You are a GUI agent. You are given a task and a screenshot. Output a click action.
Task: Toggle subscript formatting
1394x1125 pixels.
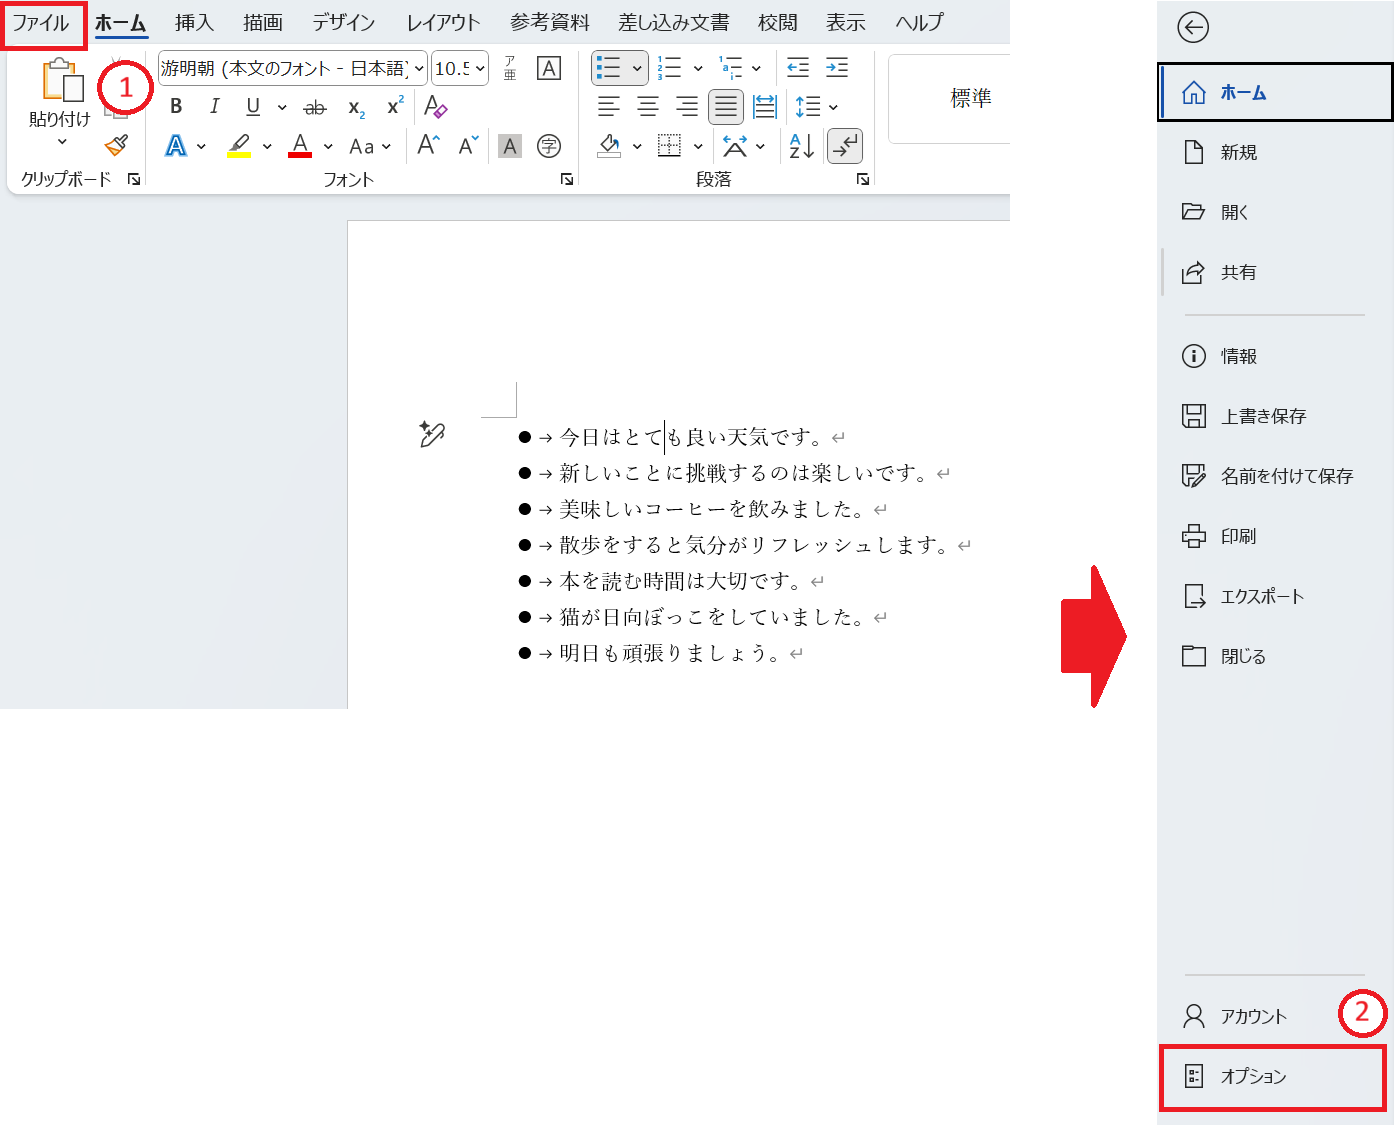tap(356, 108)
